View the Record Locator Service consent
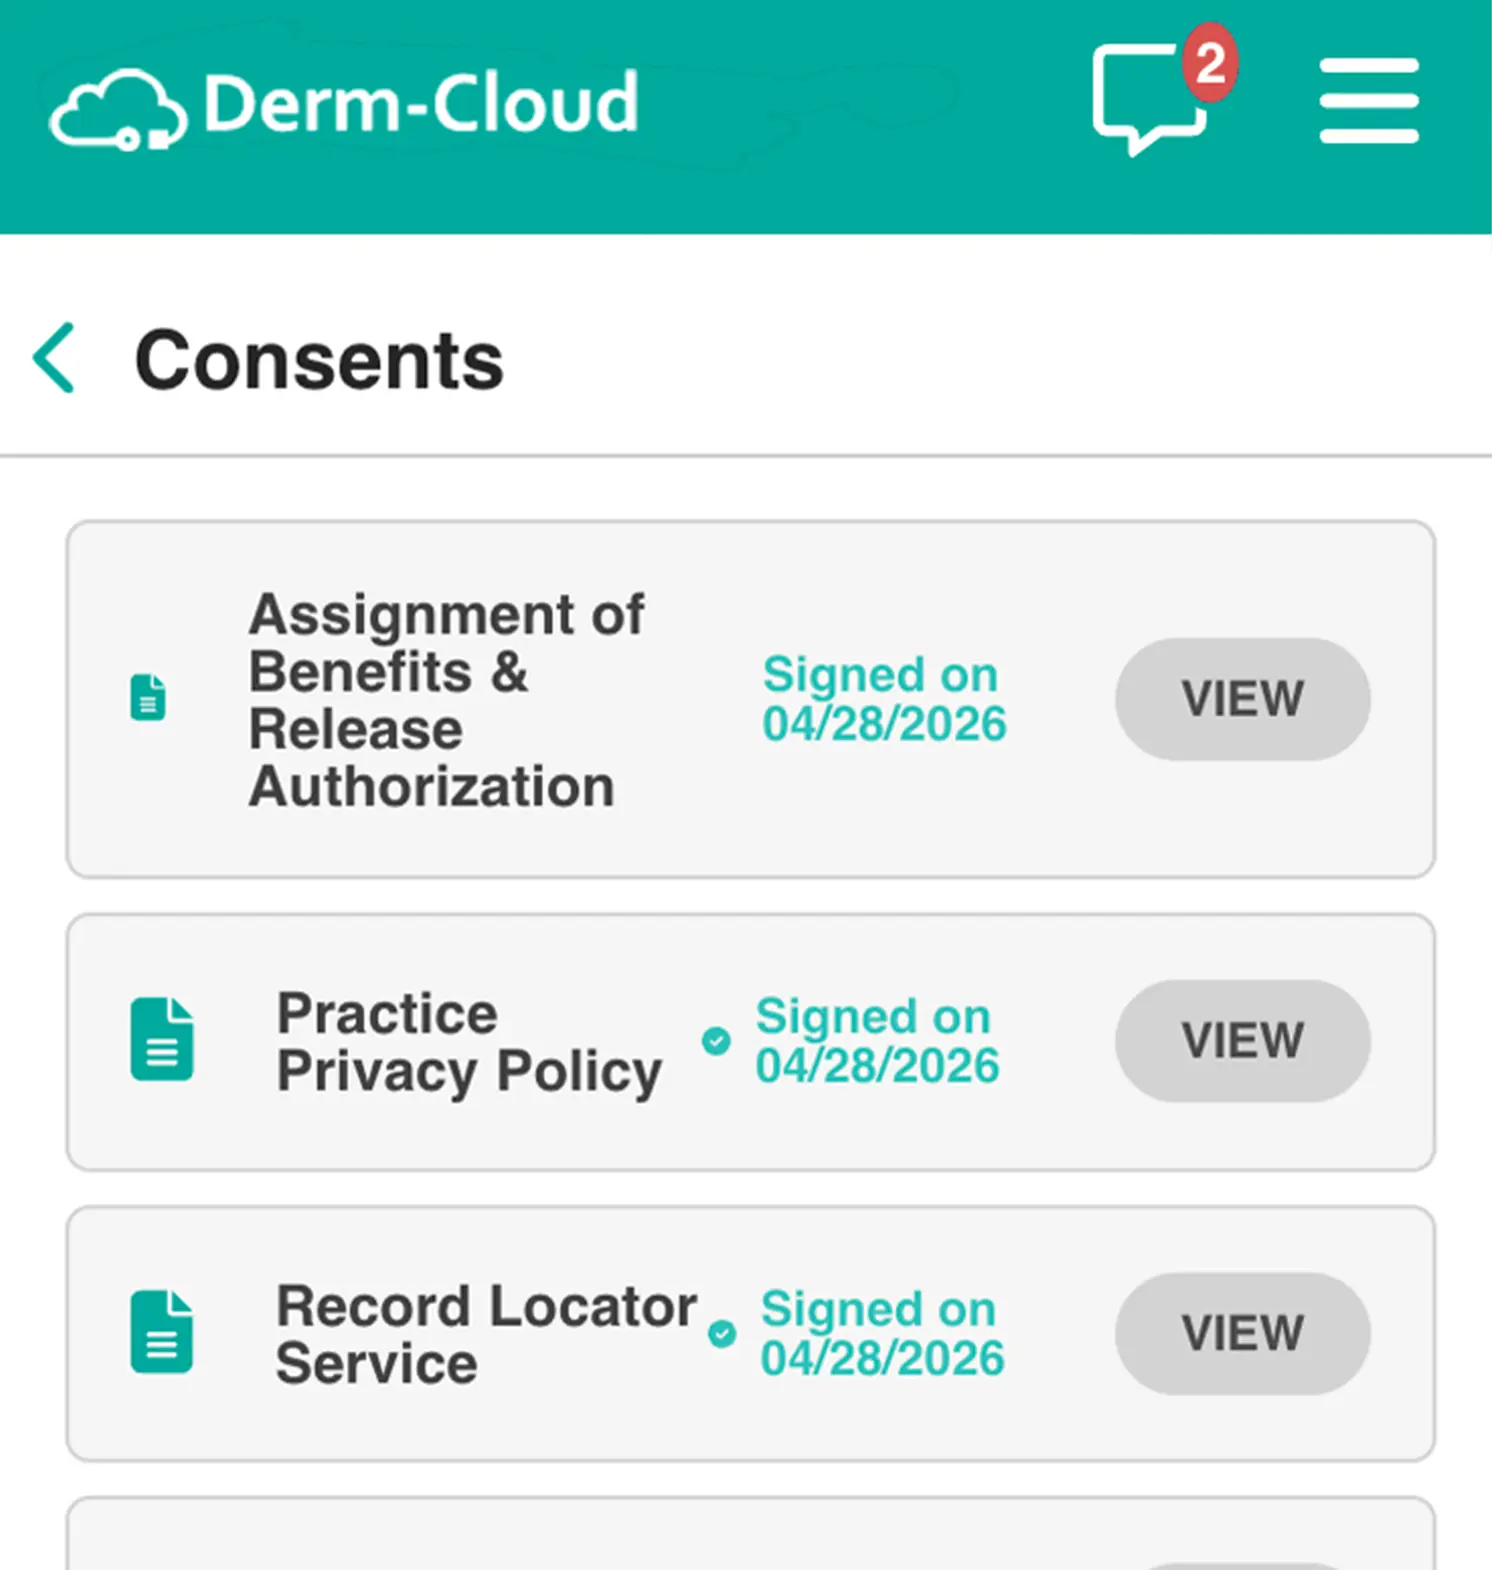 click(1243, 1334)
